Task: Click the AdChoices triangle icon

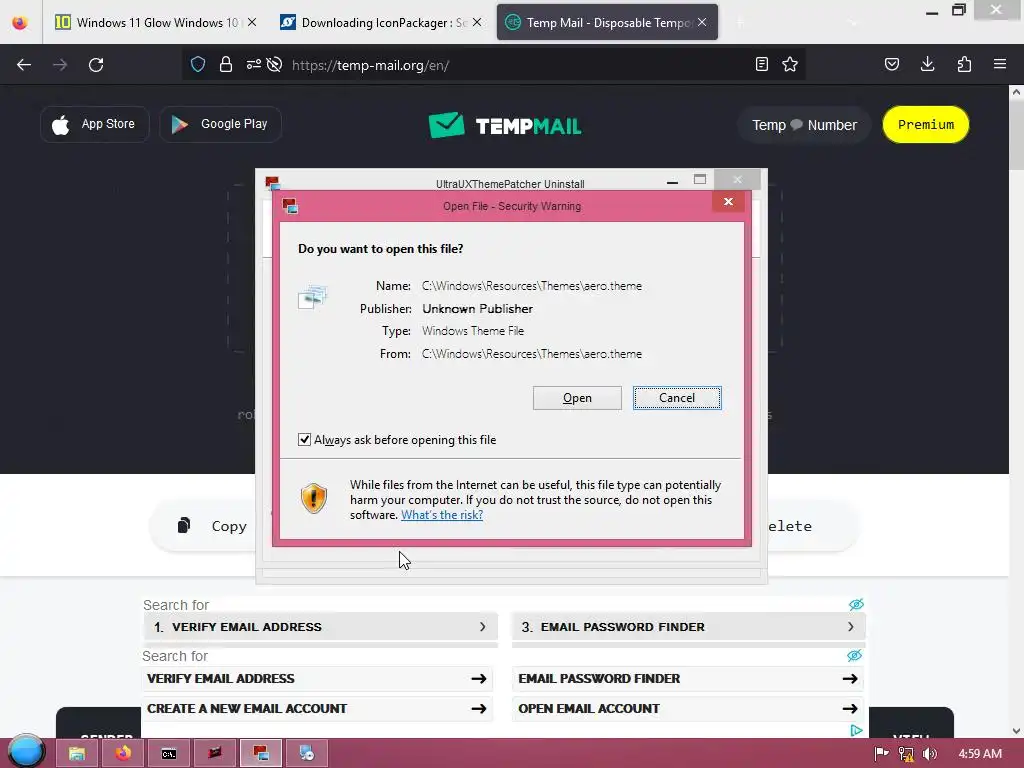Action: (856, 731)
